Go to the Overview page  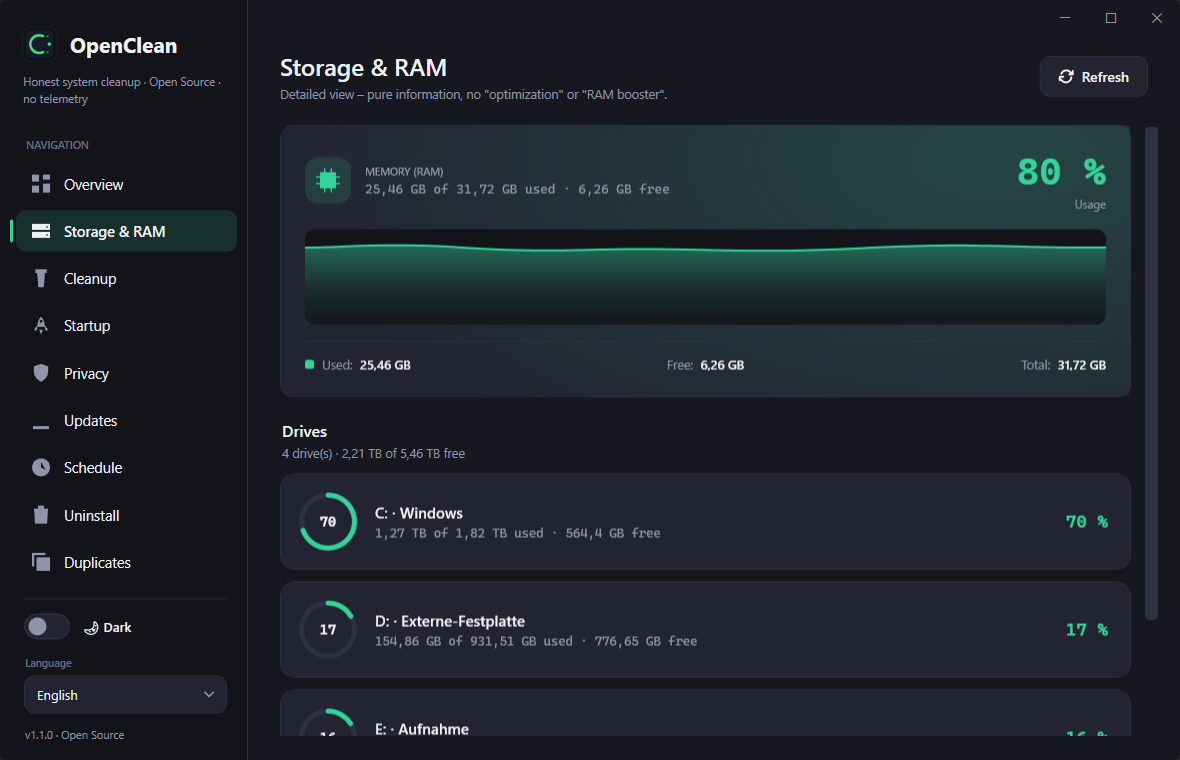point(126,184)
